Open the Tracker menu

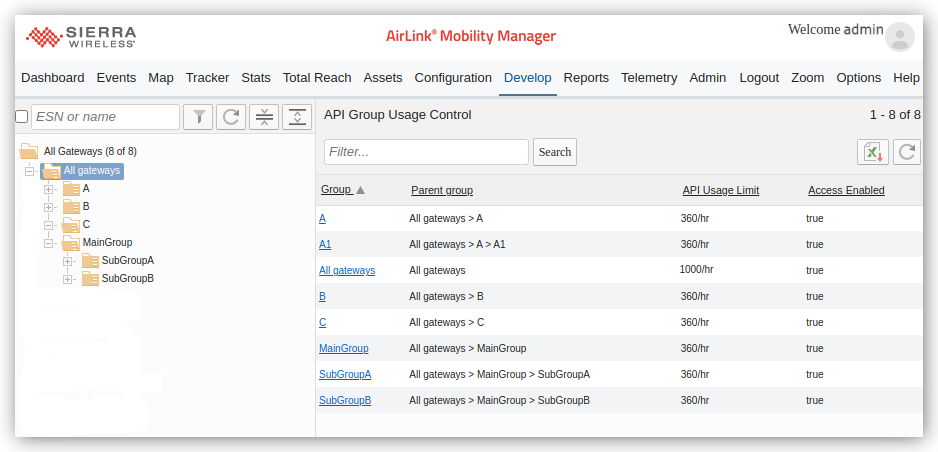pyautogui.click(x=208, y=78)
